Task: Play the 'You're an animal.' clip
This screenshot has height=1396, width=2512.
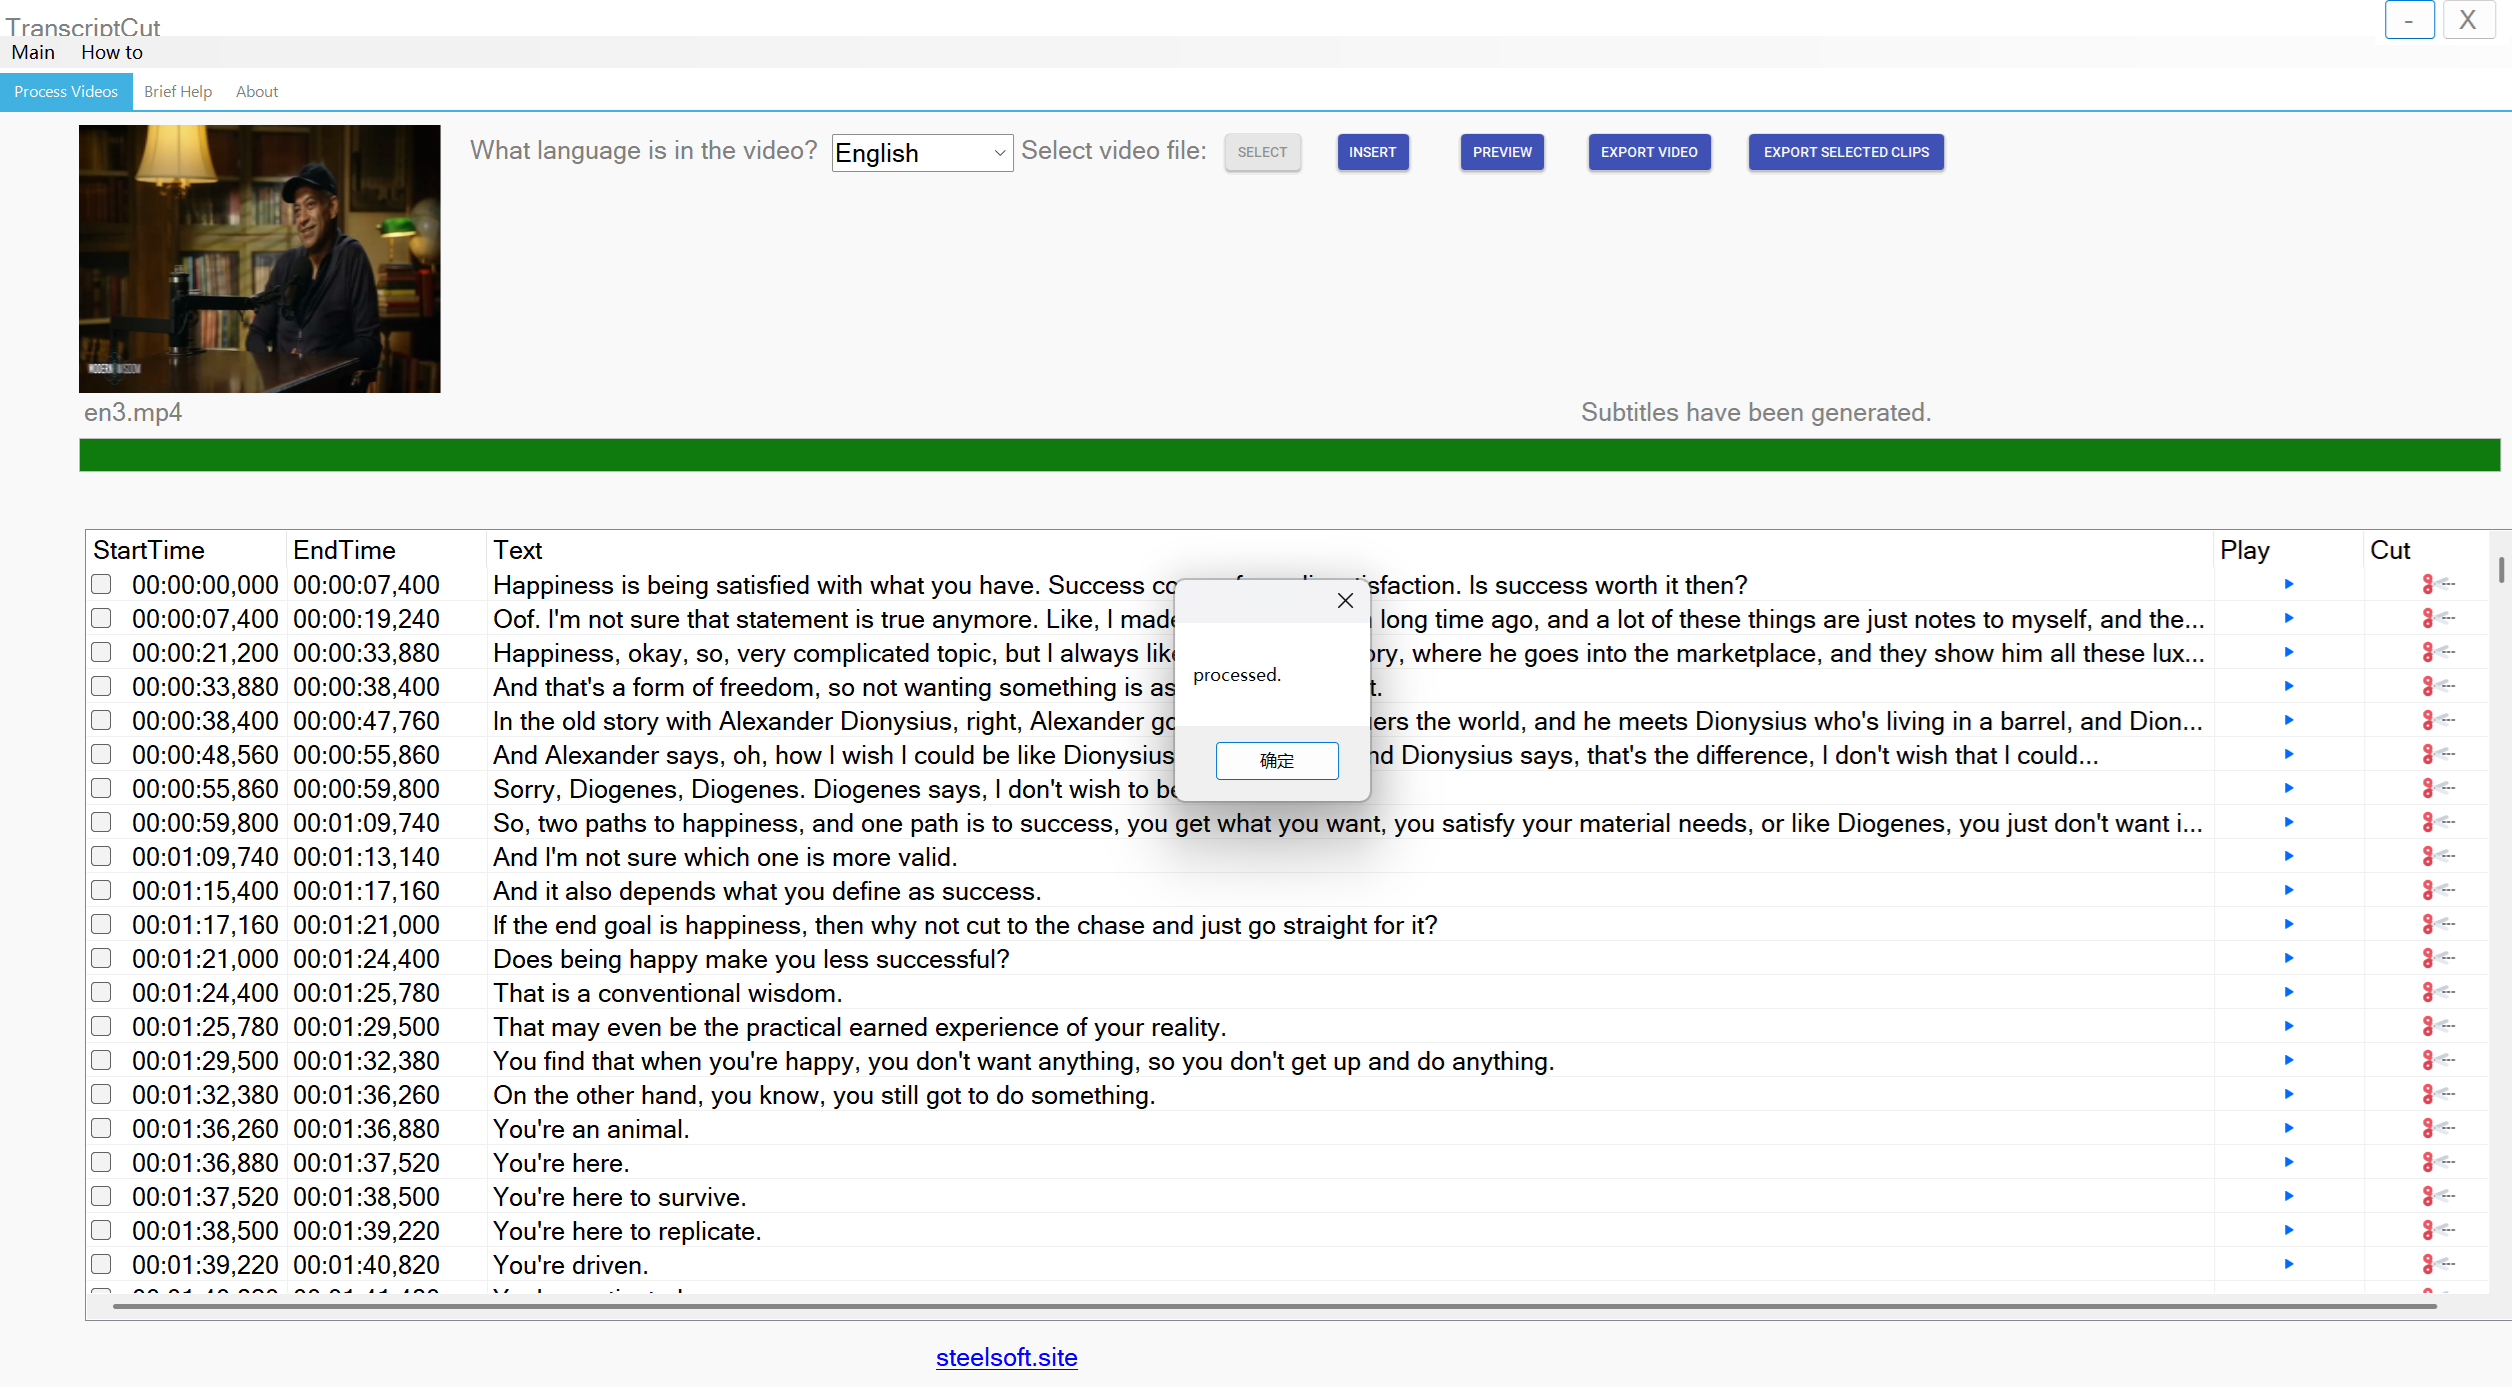Action: point(2288,1129)
